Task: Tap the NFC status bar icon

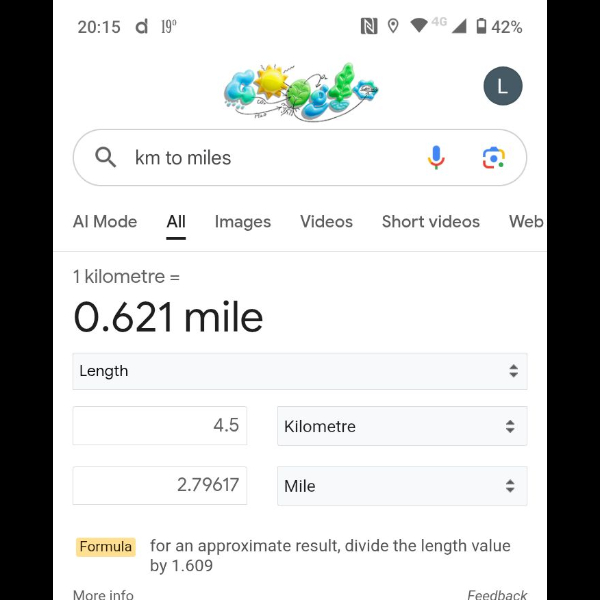Action: [x=369, y=27]
